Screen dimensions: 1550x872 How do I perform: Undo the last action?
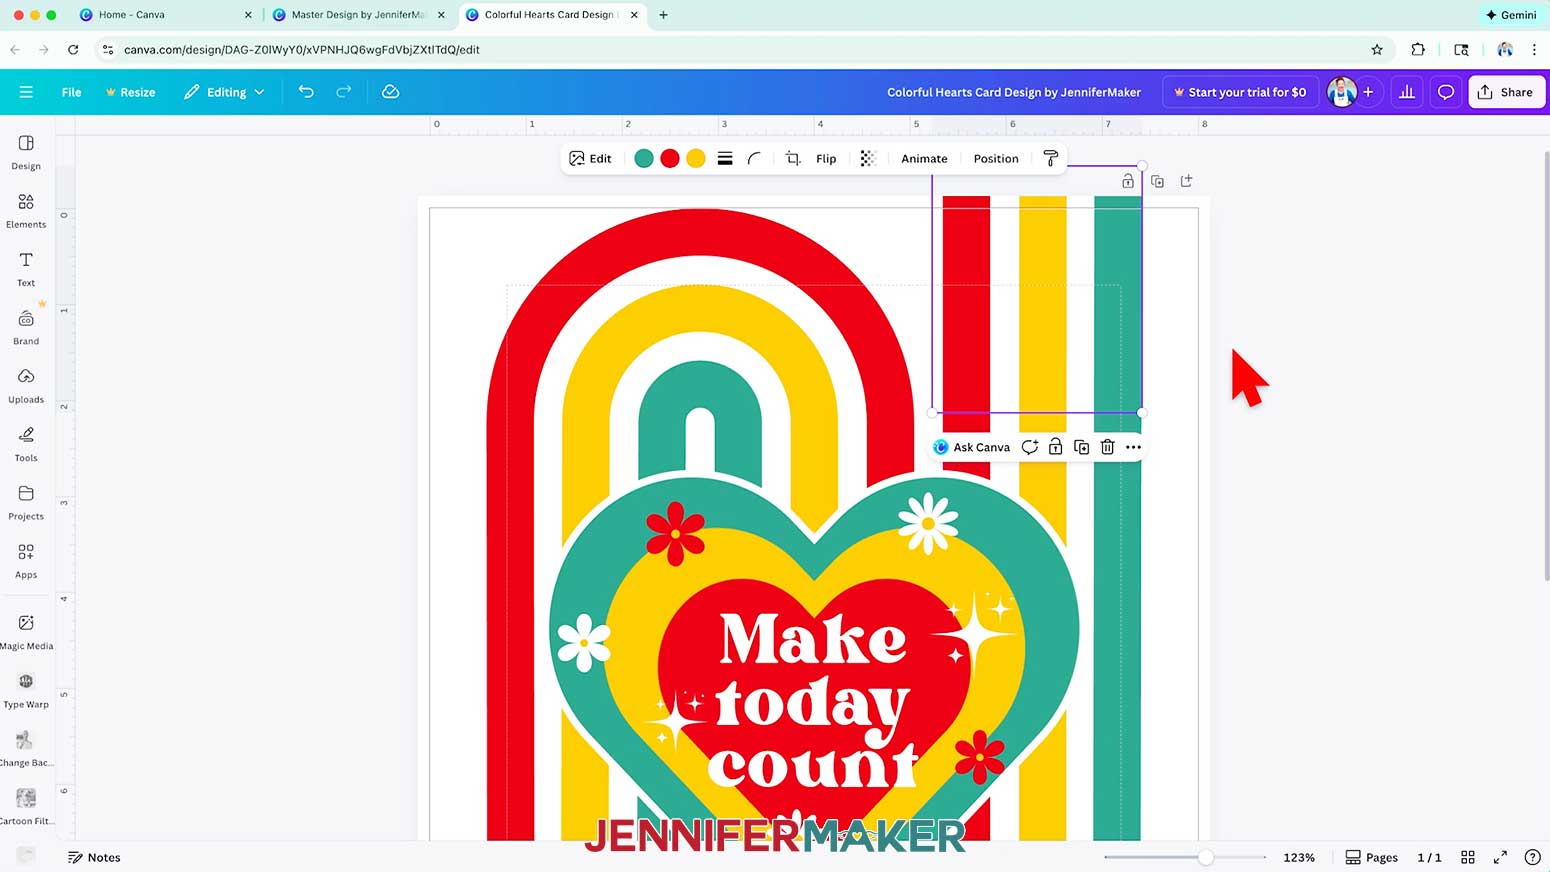point(306,92)
